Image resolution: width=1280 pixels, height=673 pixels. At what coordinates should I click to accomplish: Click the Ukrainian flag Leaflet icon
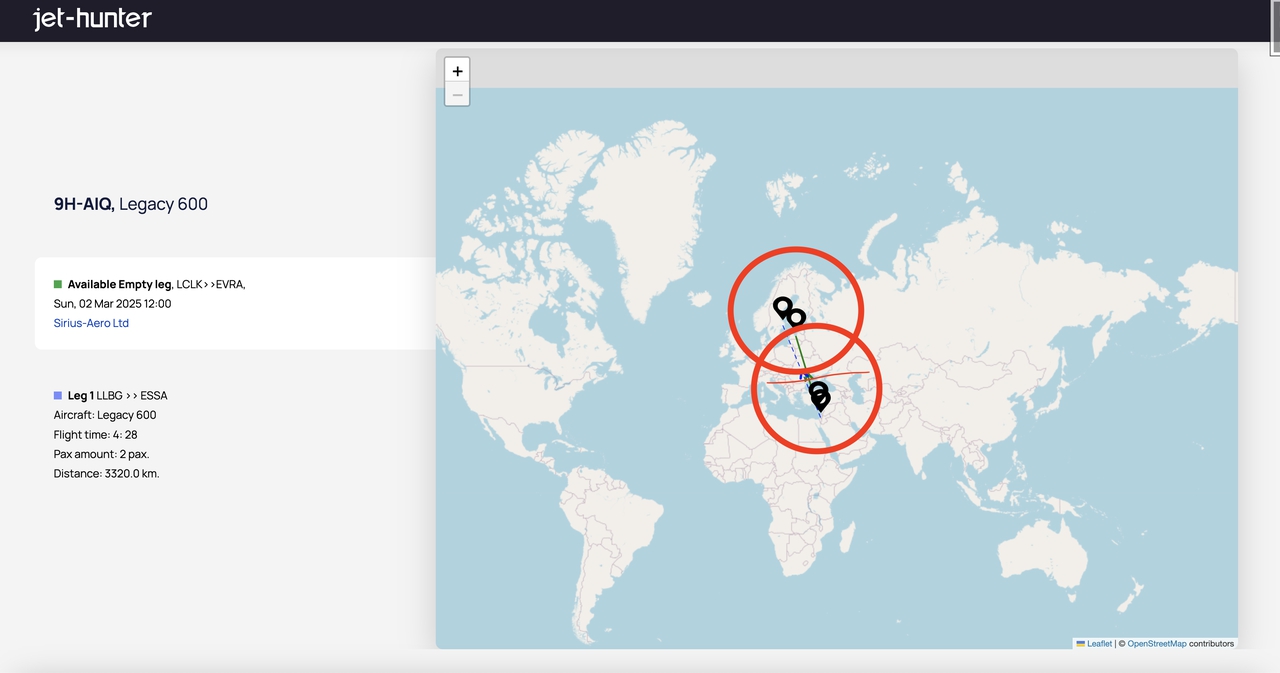pos(1080,643)
